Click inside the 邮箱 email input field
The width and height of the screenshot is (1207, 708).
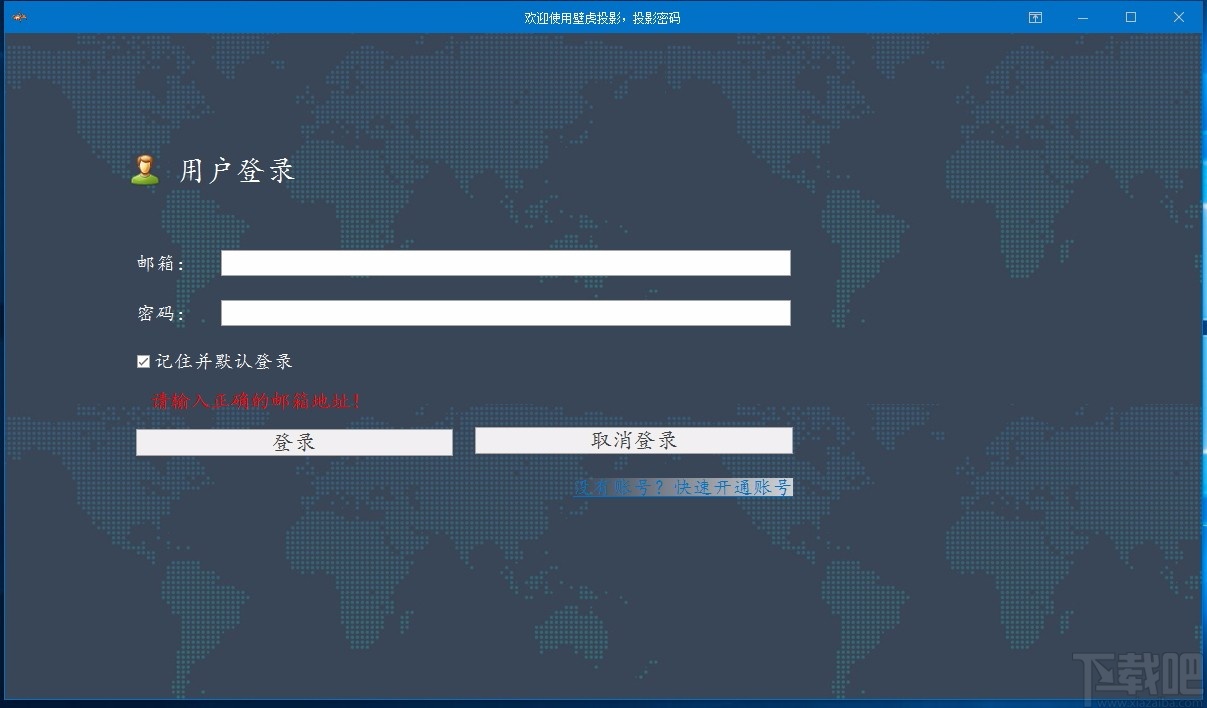[x=504, y=263]
